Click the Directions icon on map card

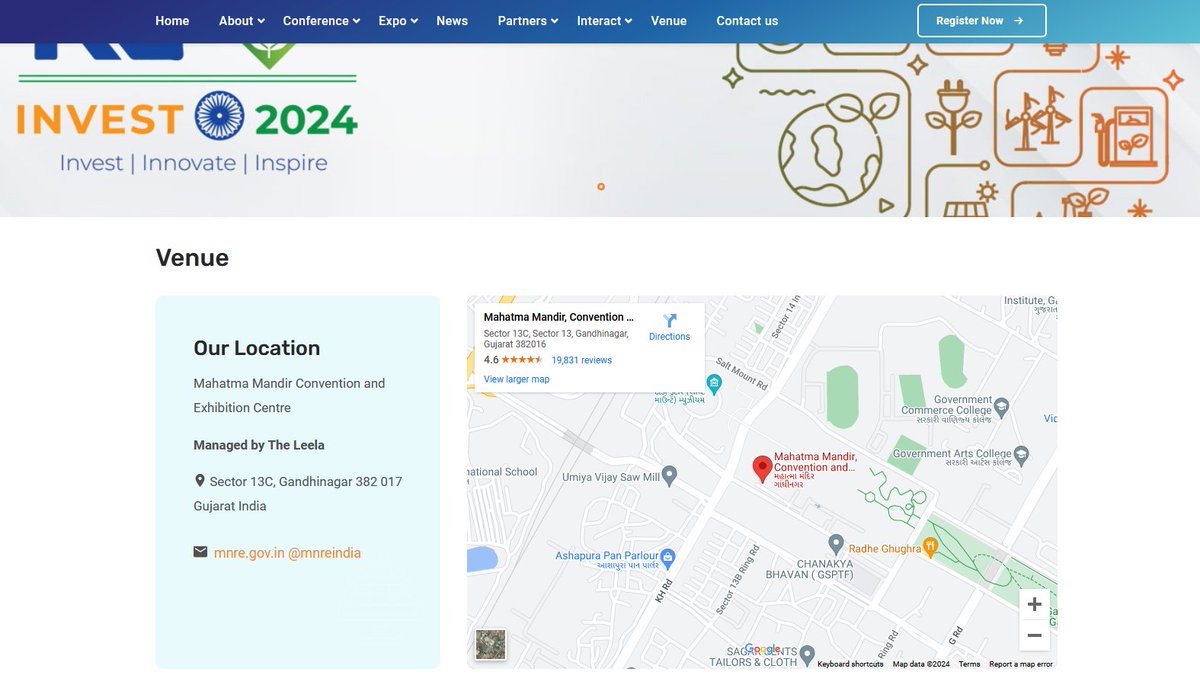tap(670, 321)
